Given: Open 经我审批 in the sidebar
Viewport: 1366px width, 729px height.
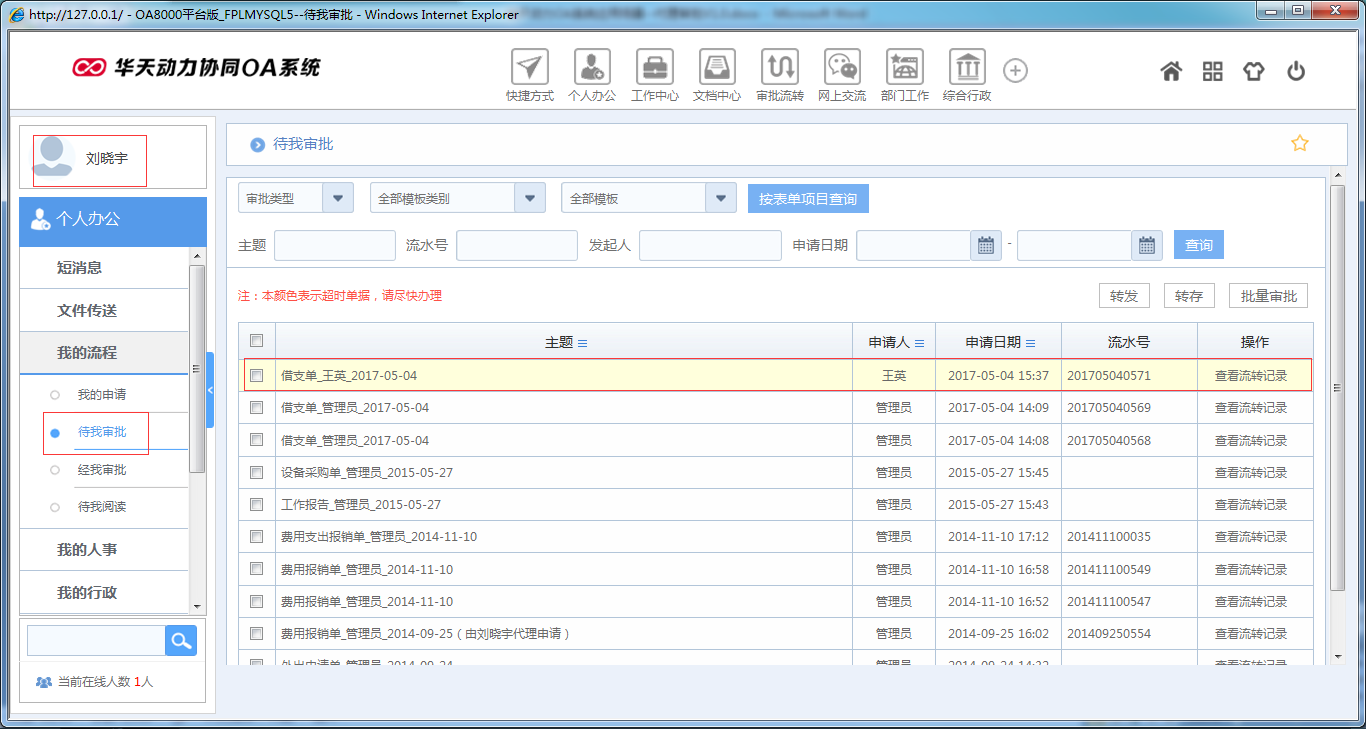Looking at the screenshot, I should pyautogui.click(x=102, y=470).
